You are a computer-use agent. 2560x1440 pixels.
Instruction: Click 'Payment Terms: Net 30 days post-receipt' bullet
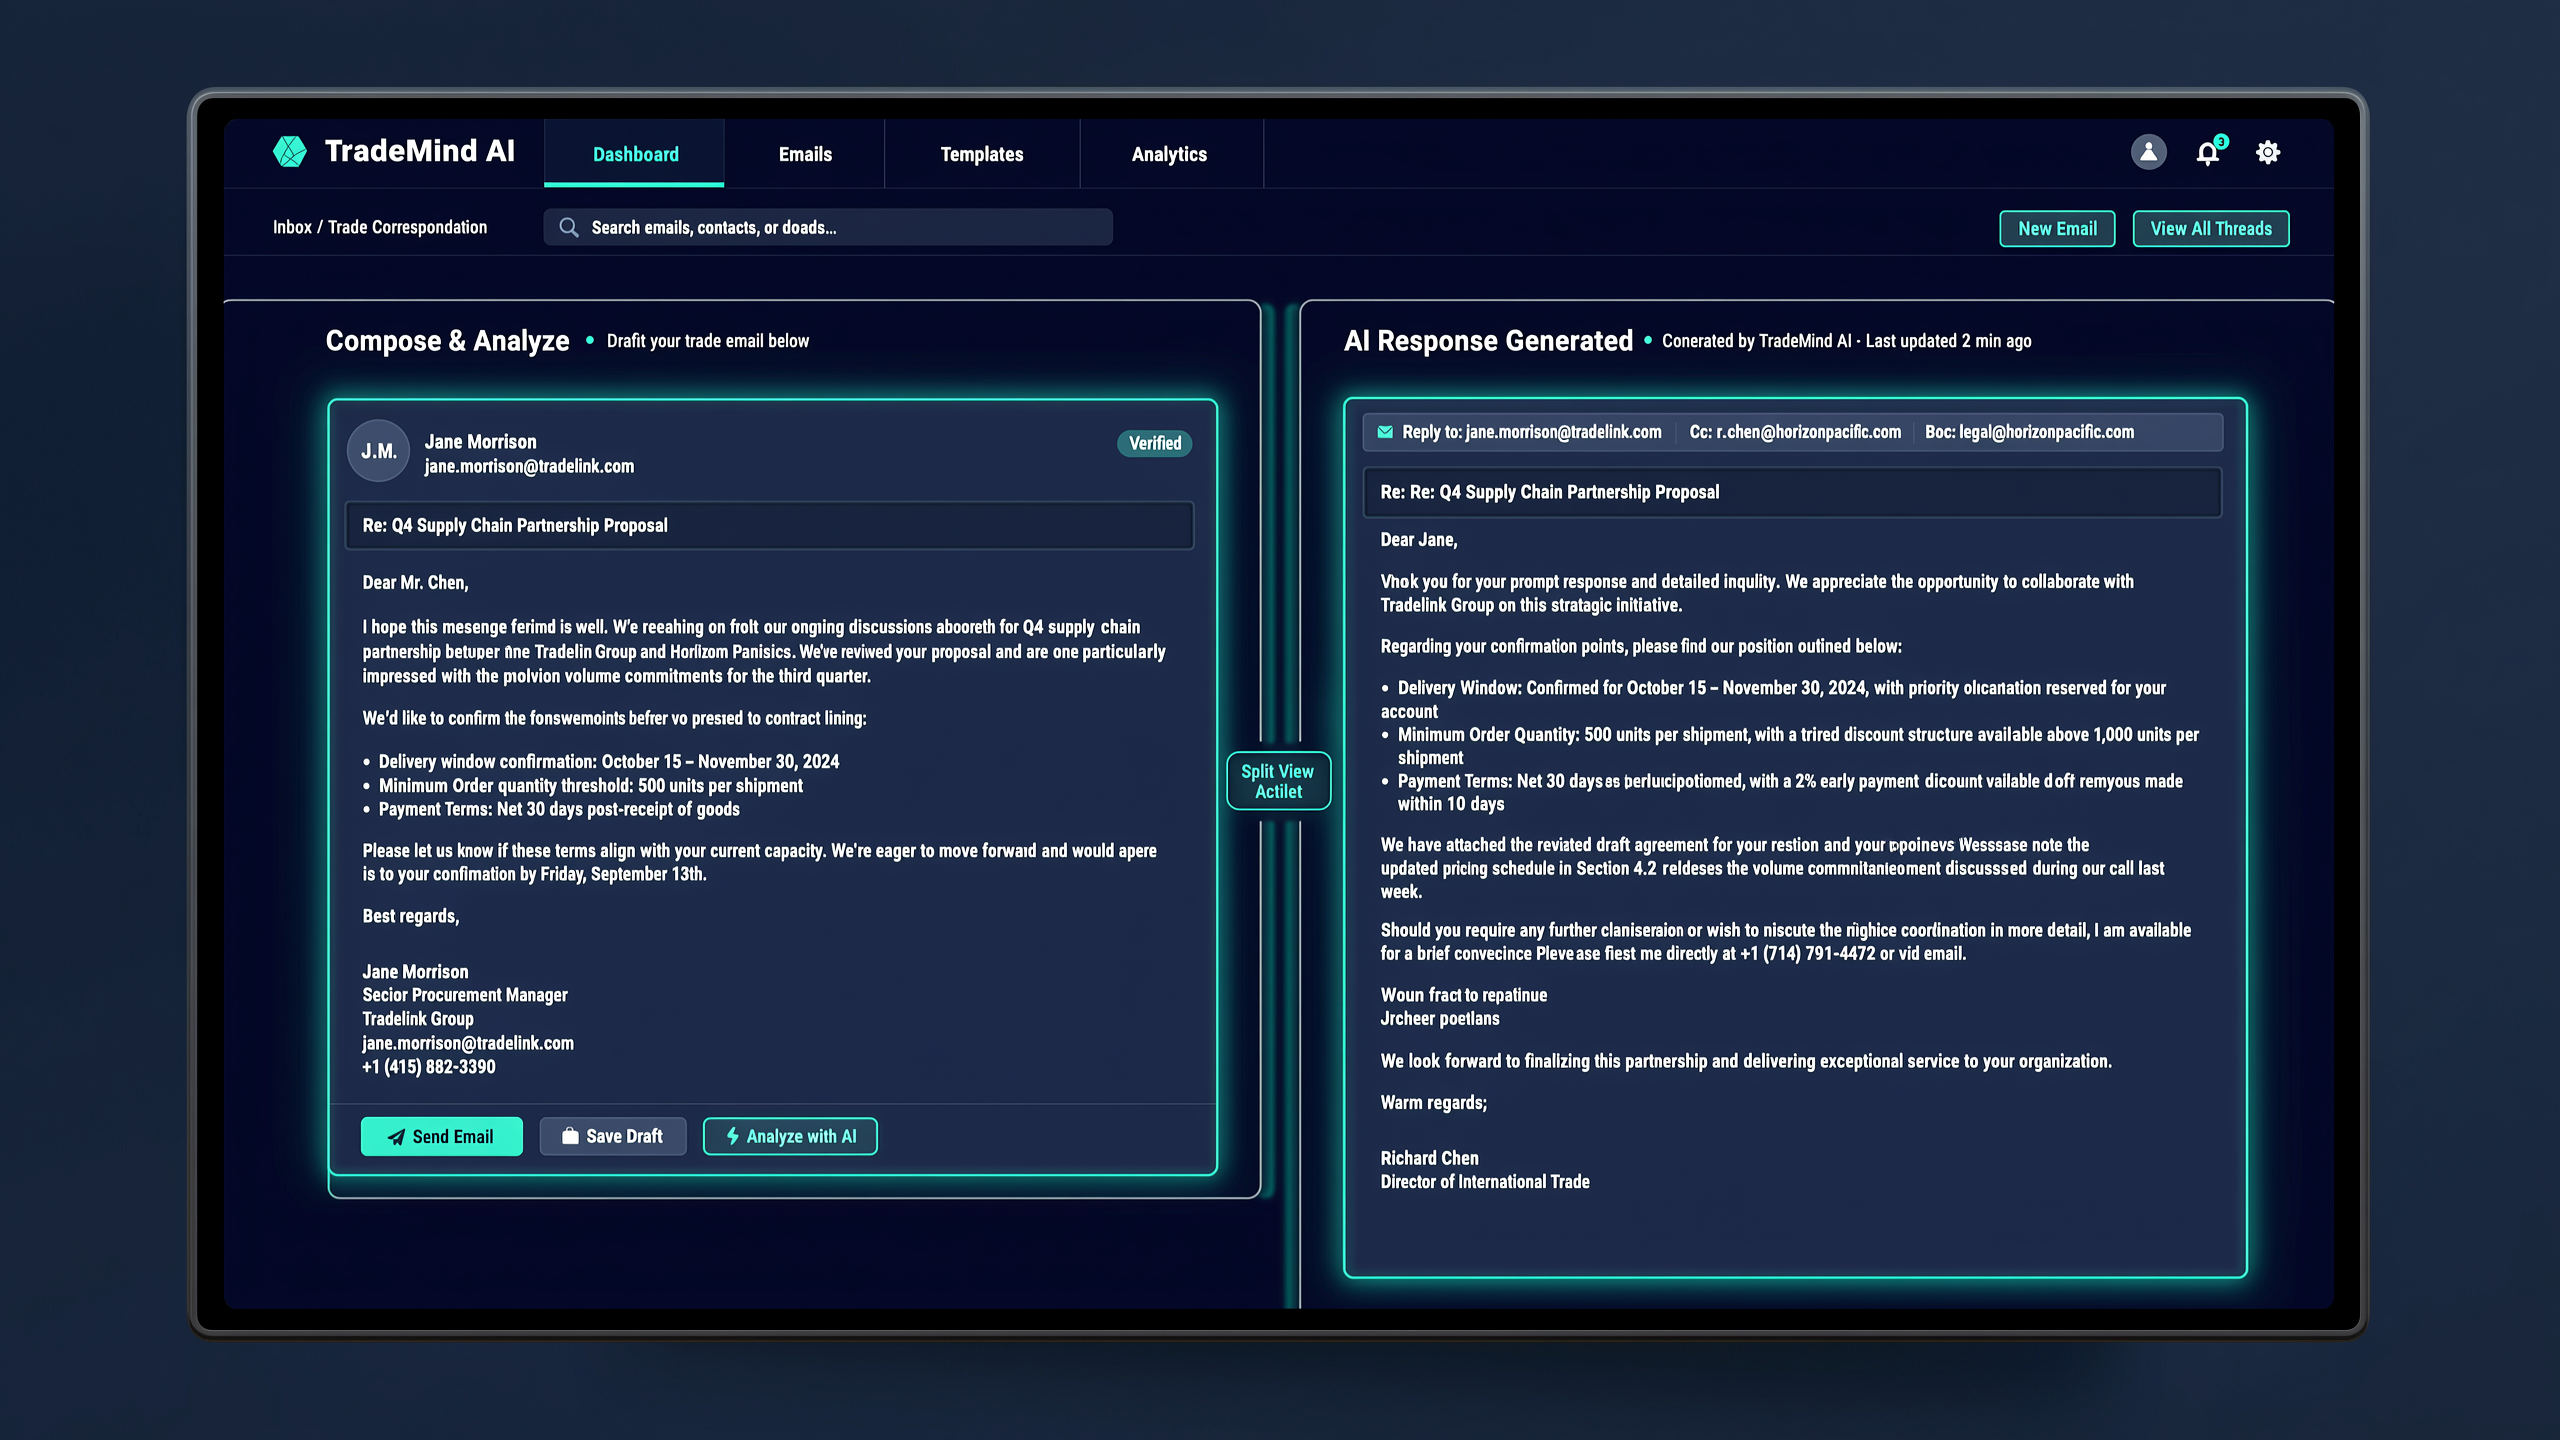559,809
